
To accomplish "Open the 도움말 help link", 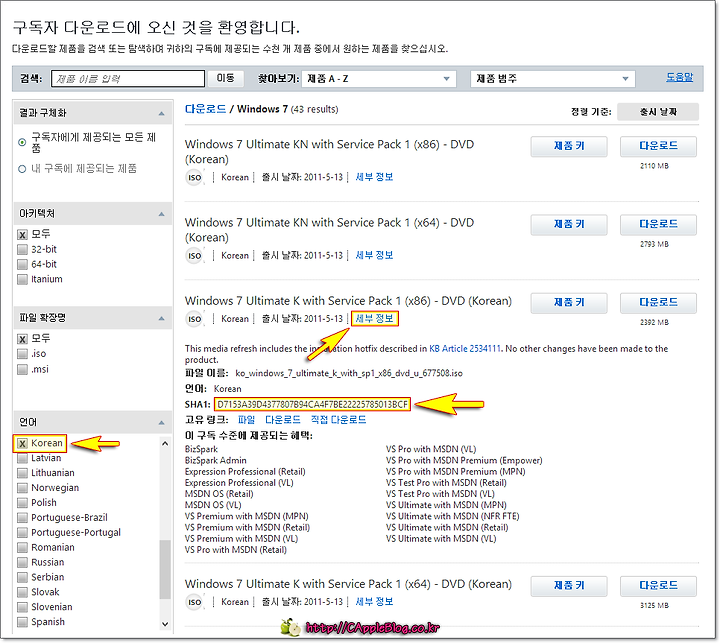I will pyautogui.click(x=679, y=77).
